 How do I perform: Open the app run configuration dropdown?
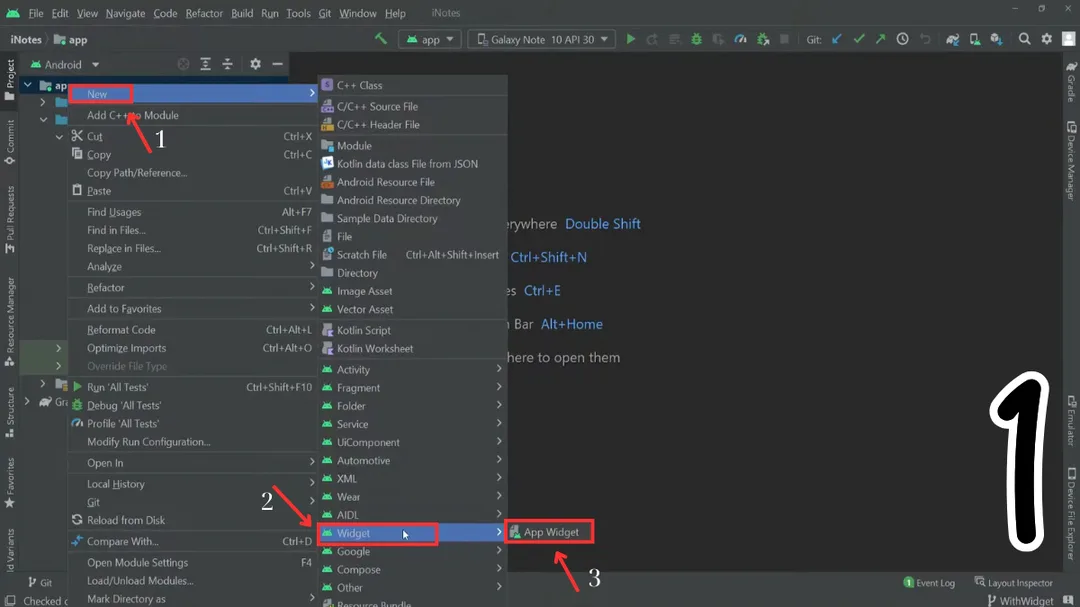click(430, 38)
